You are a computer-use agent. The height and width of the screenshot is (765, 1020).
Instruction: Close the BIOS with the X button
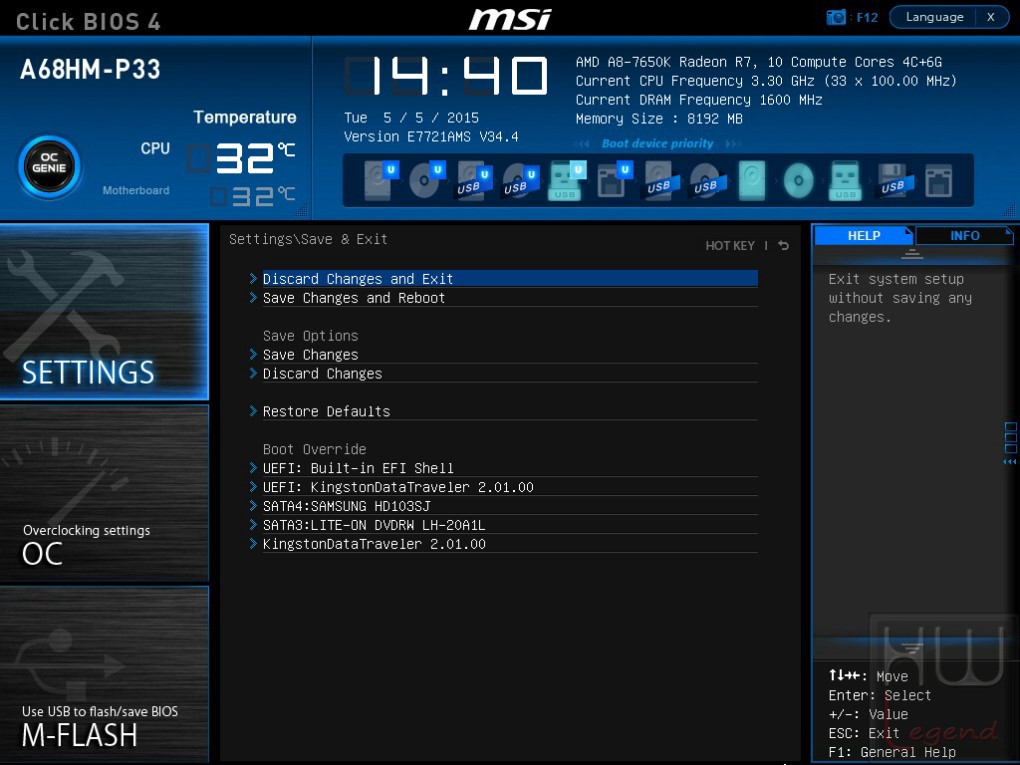pyautogui.click(x=991, y=18)
